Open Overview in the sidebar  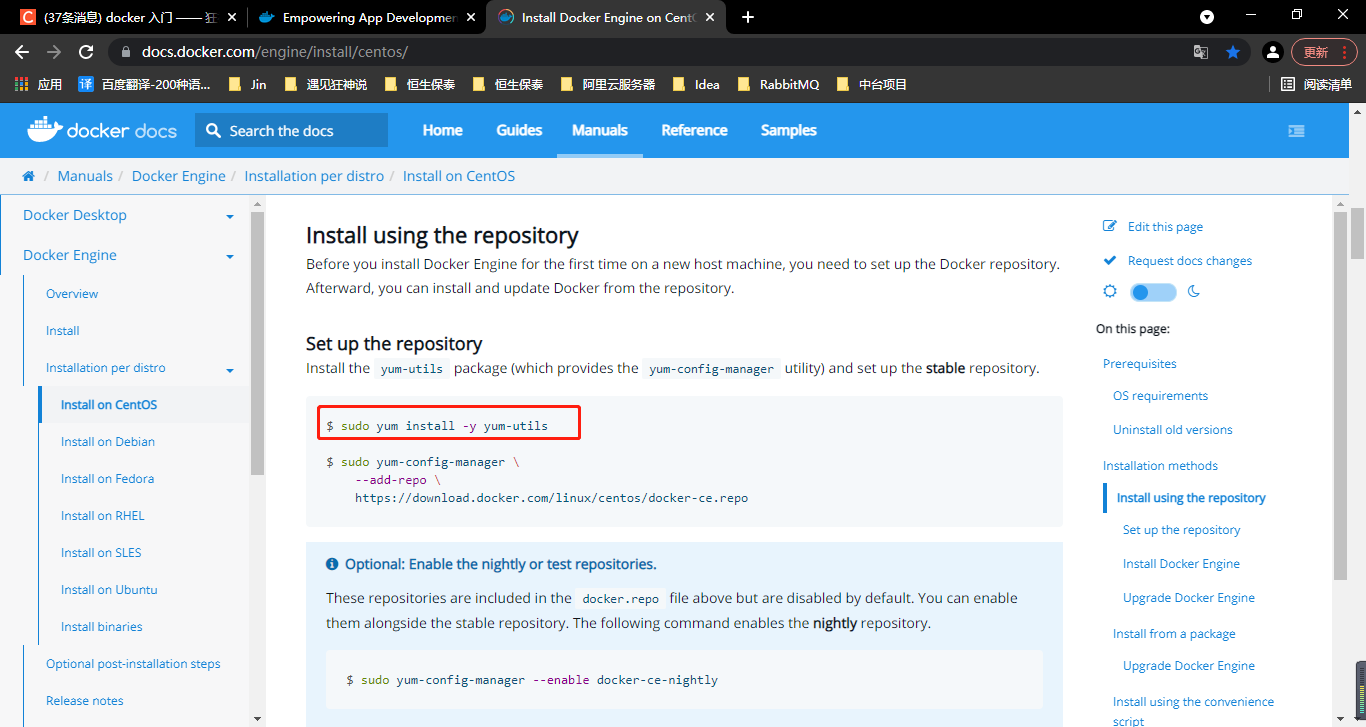pos(72,294)
